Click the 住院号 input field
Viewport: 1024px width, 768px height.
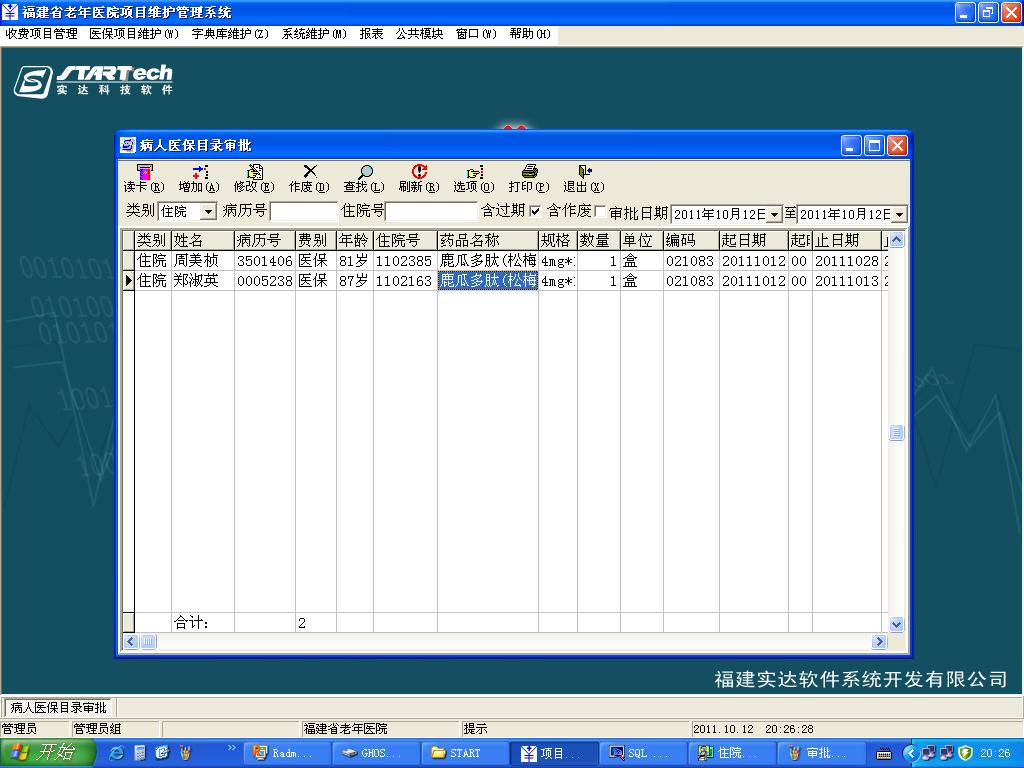point(431,211)
